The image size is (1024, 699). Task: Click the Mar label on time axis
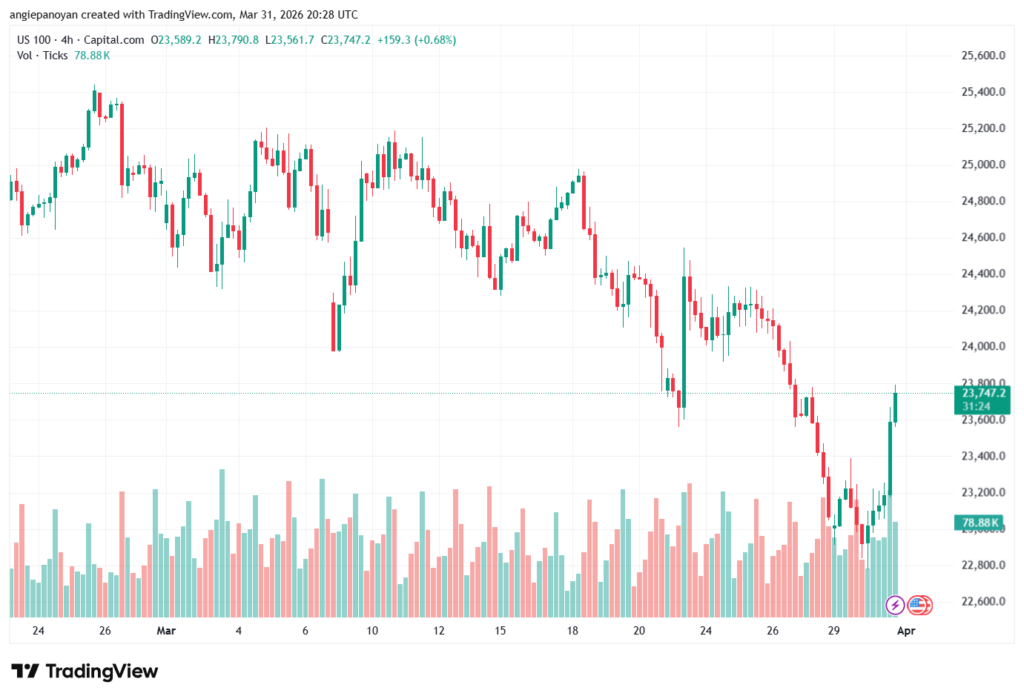[x=166, y=632]
